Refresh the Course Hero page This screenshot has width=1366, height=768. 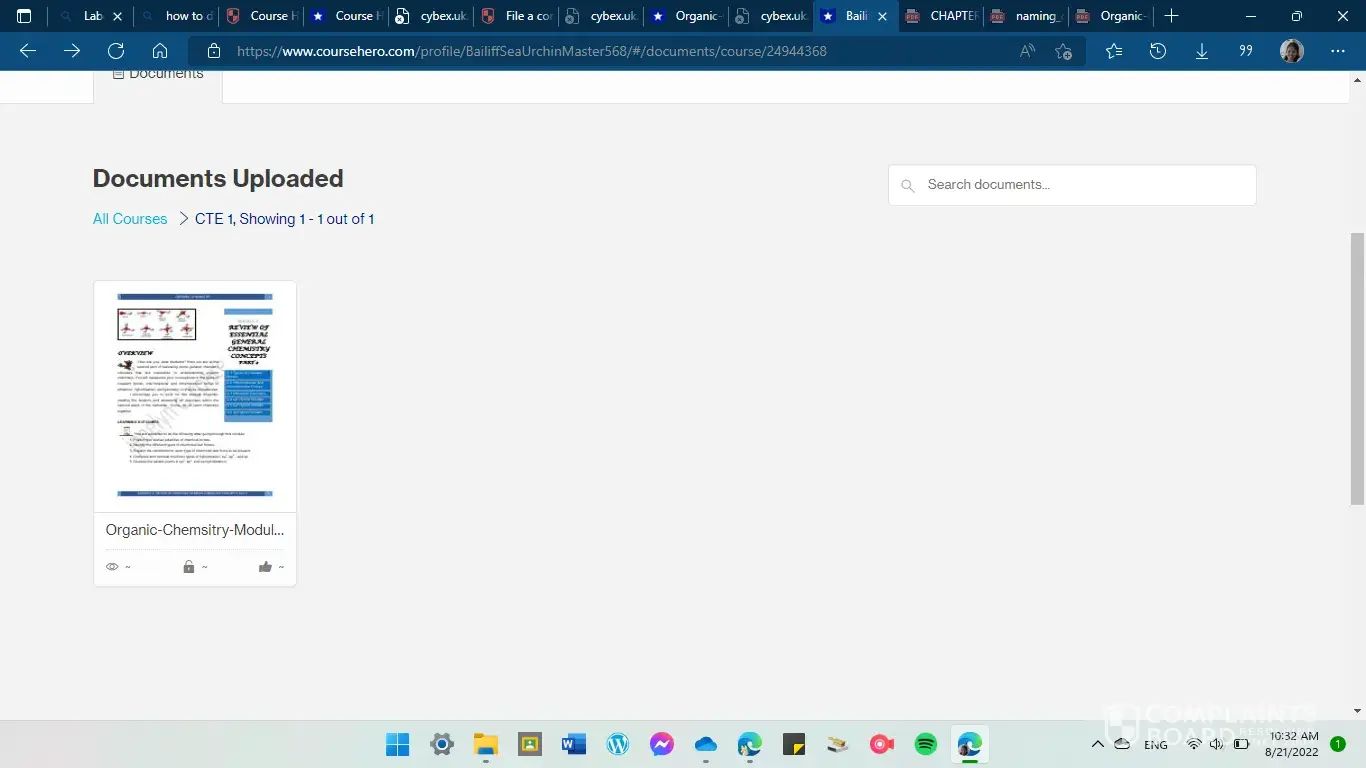click(116, 51)
